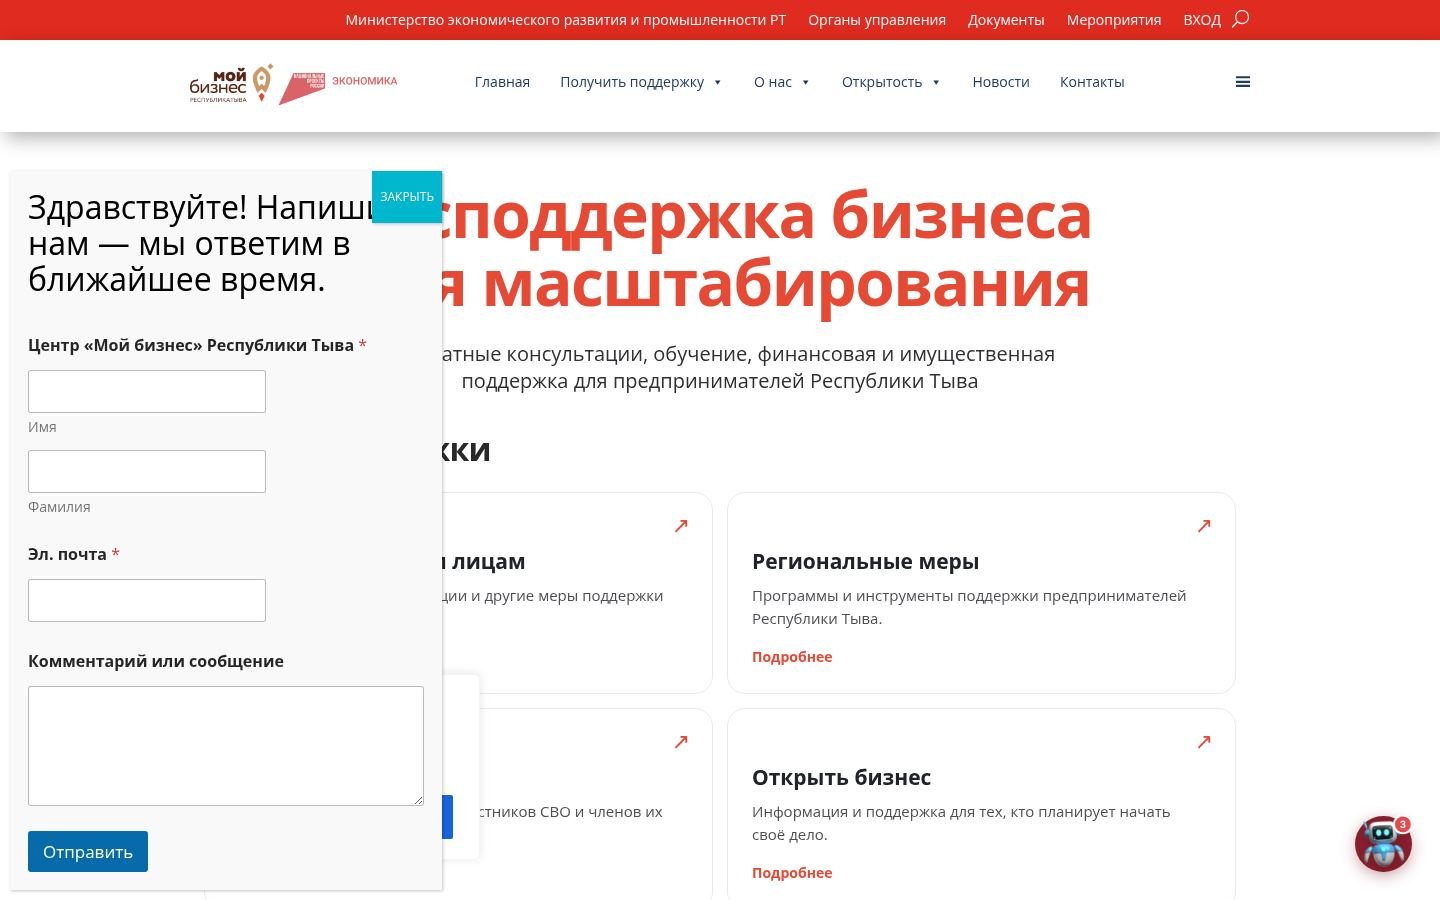This screenshot has width=1440, height=900.
Task: Click the arrow icon on the Открыть бизнес card
Action: click(x=1204, y=742)
